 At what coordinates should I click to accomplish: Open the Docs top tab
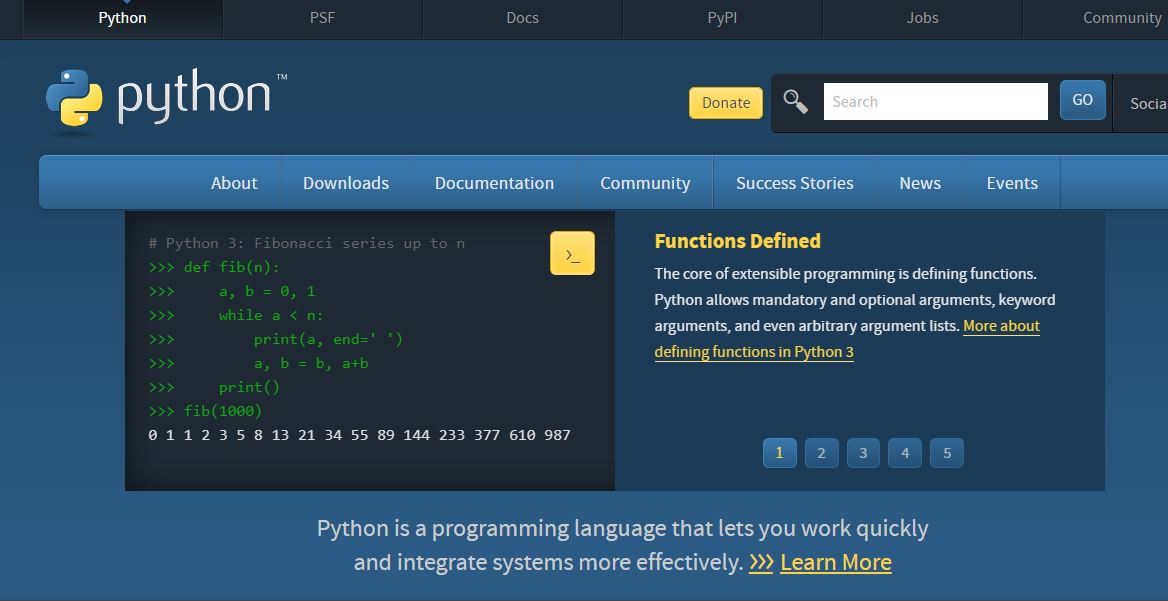[x=522, y=18]
